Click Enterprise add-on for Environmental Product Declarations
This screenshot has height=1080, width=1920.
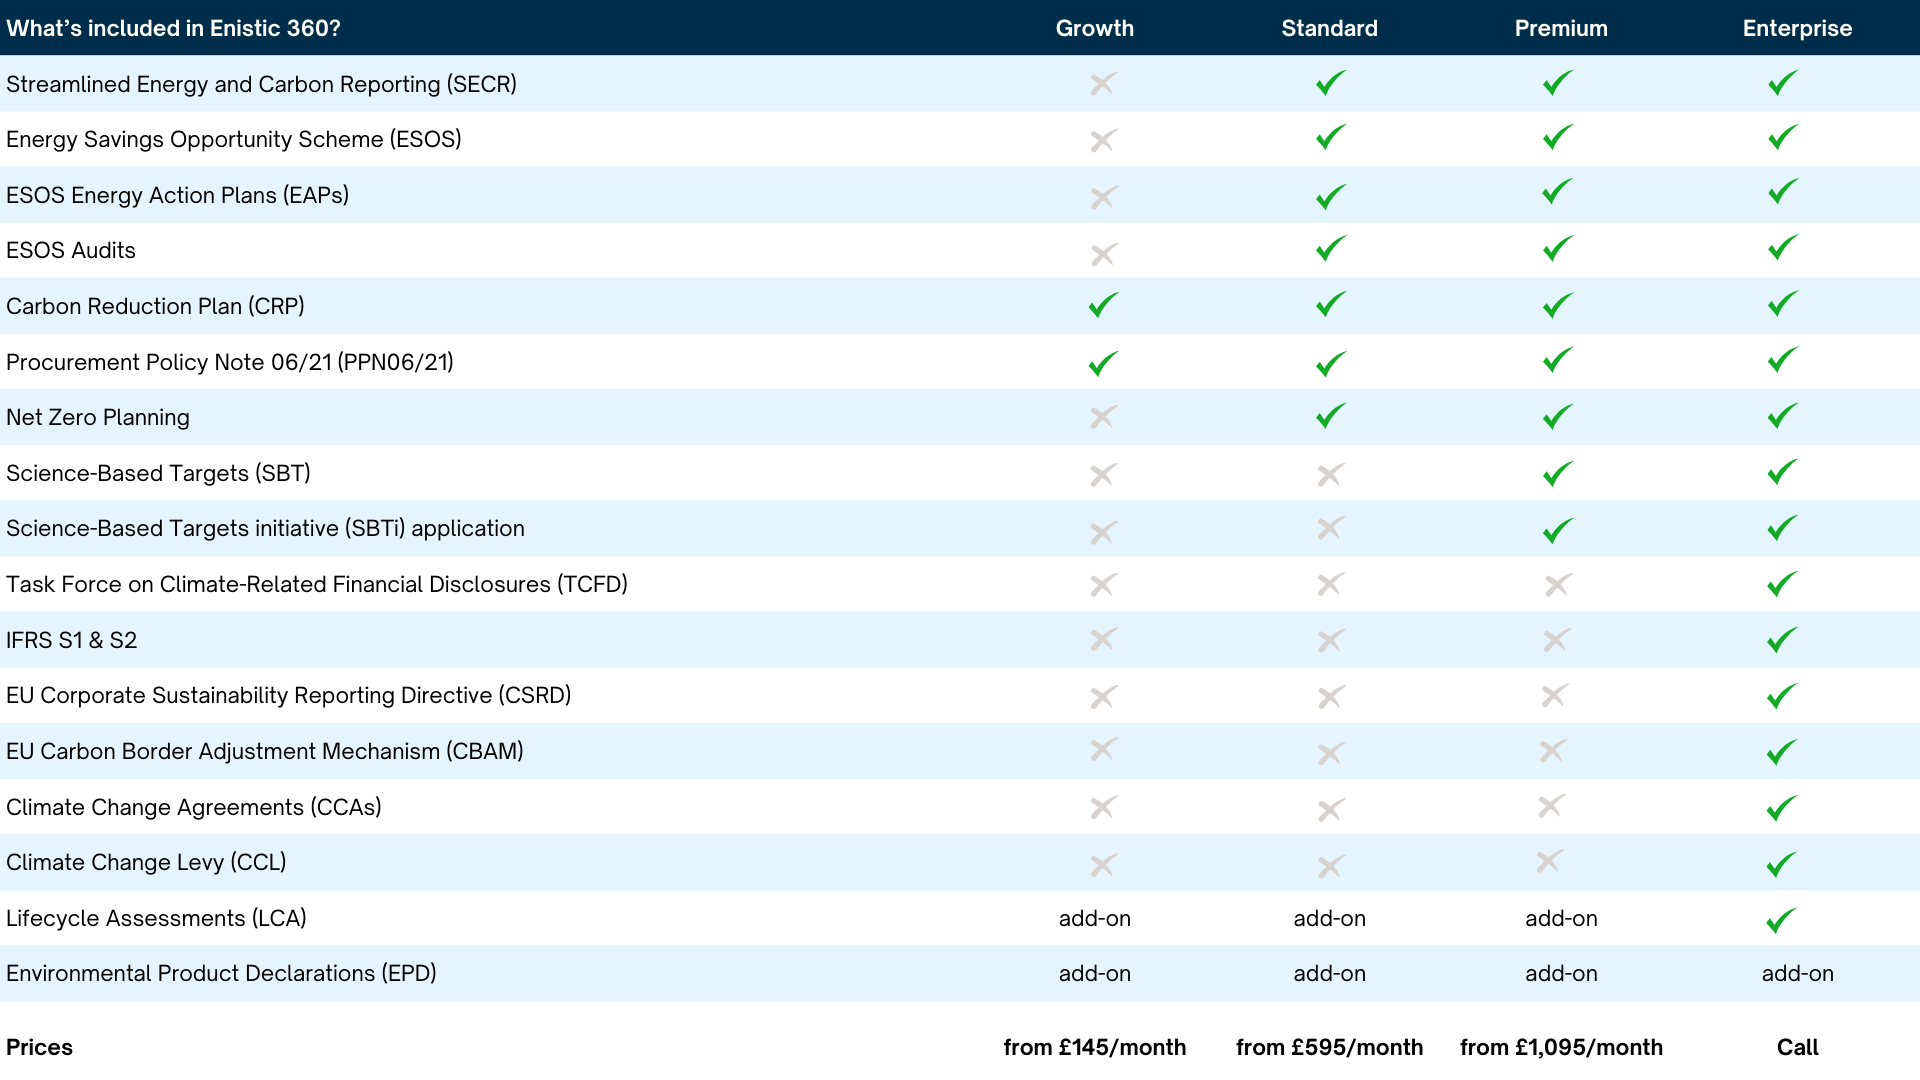pos(1797,973)
